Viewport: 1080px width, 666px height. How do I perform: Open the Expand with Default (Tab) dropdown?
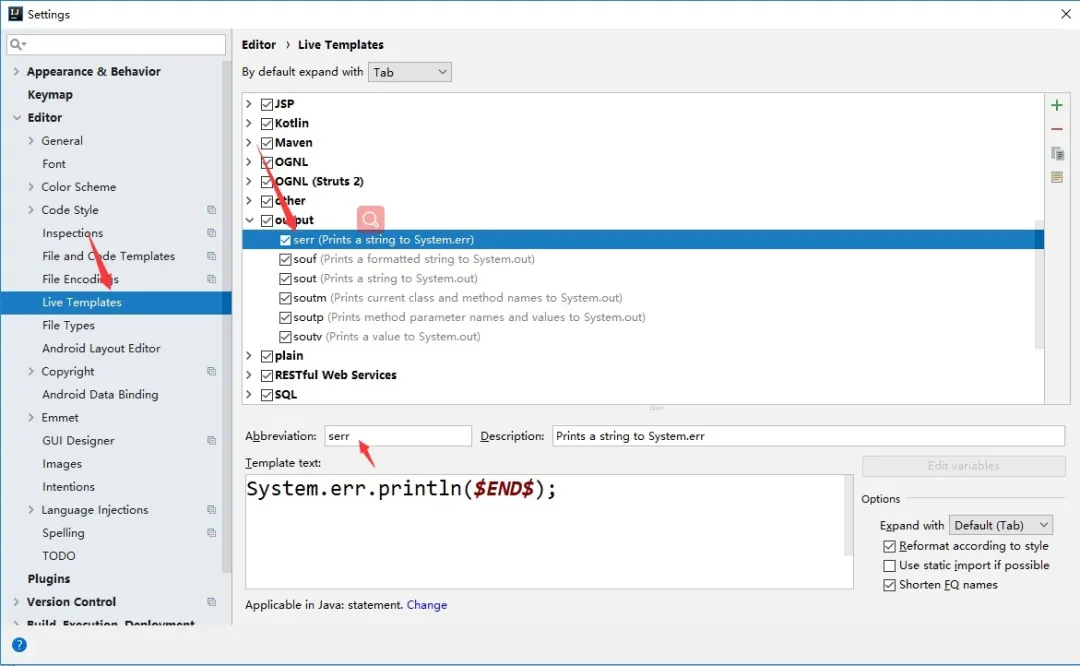click(1000, 525)
